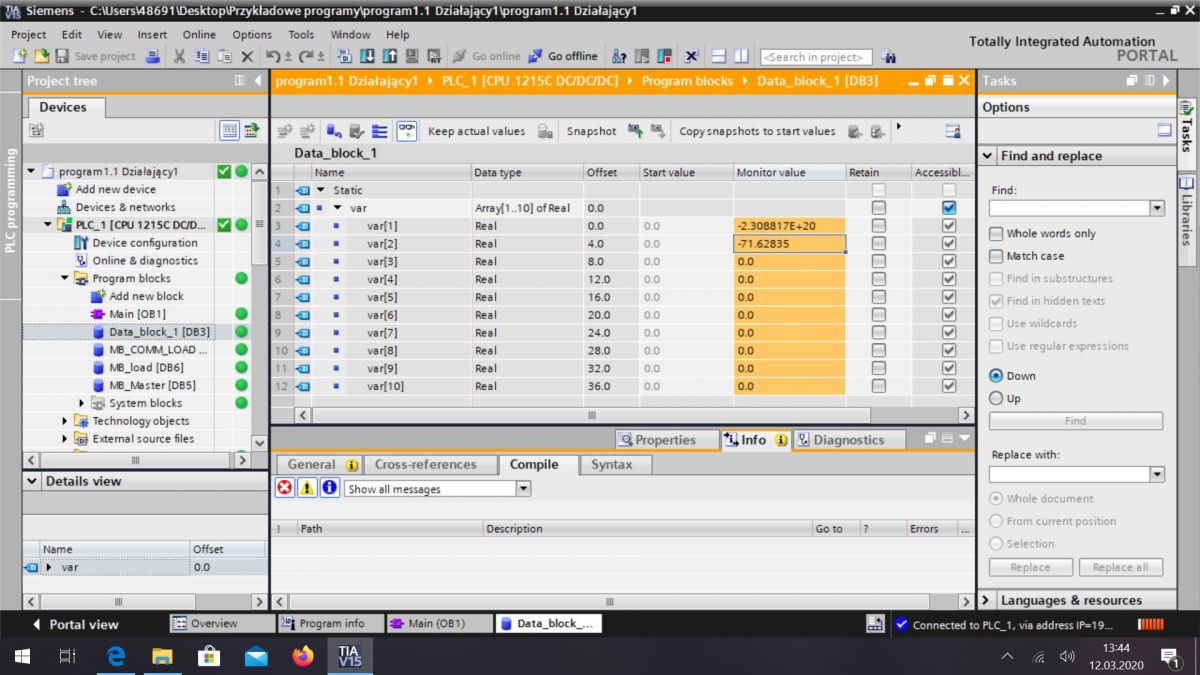Click the undo arrow icon
The width and height of the screenshot is (1200, 675).
(x=272, y=56)
